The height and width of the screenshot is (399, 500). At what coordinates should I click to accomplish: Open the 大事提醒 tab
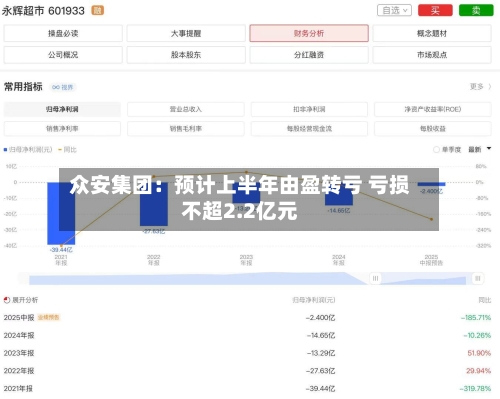[186, 33]
